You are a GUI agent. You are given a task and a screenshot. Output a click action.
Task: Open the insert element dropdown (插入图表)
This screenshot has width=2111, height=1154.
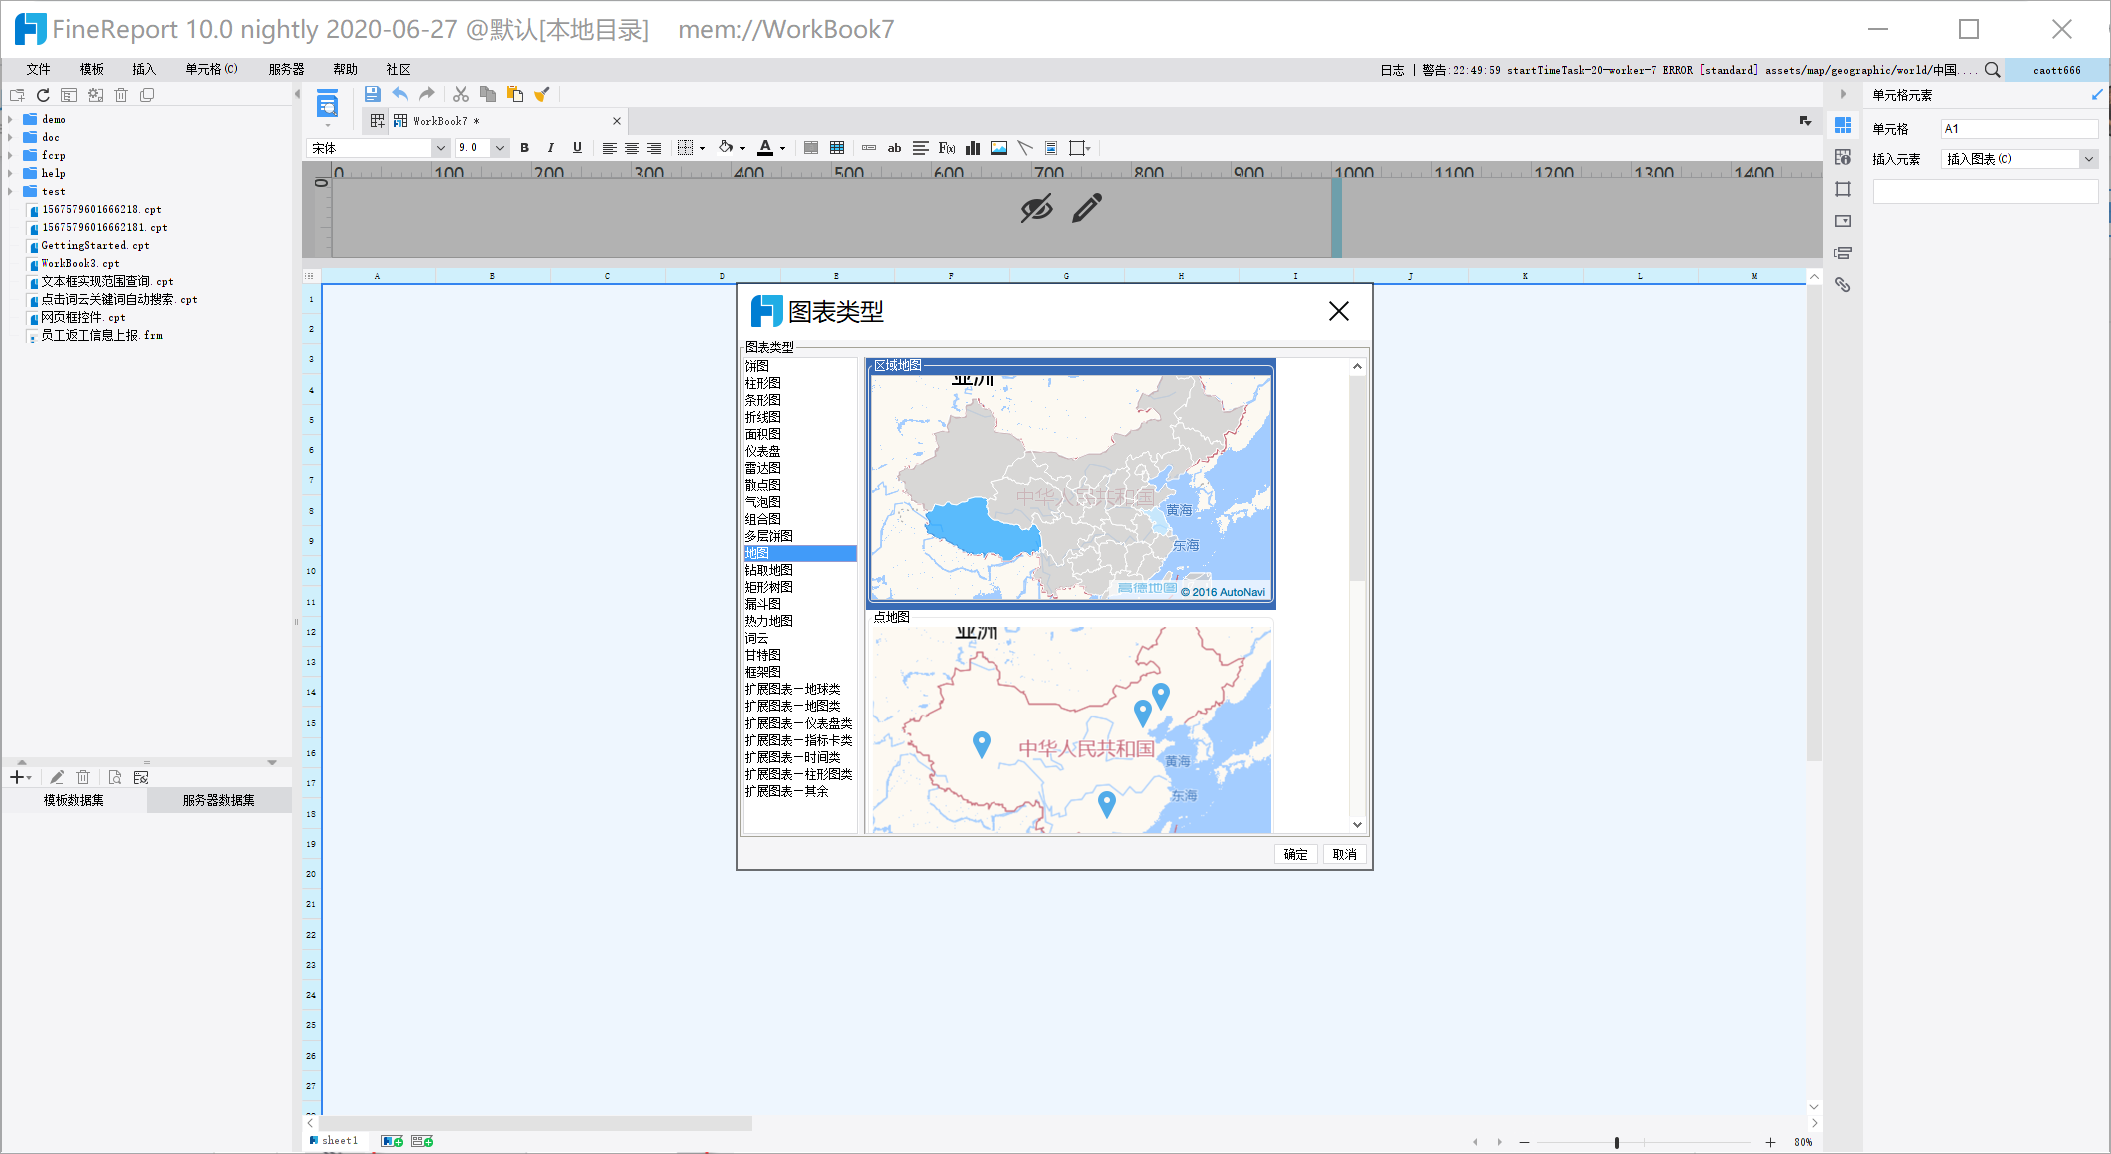point(2088,159)
